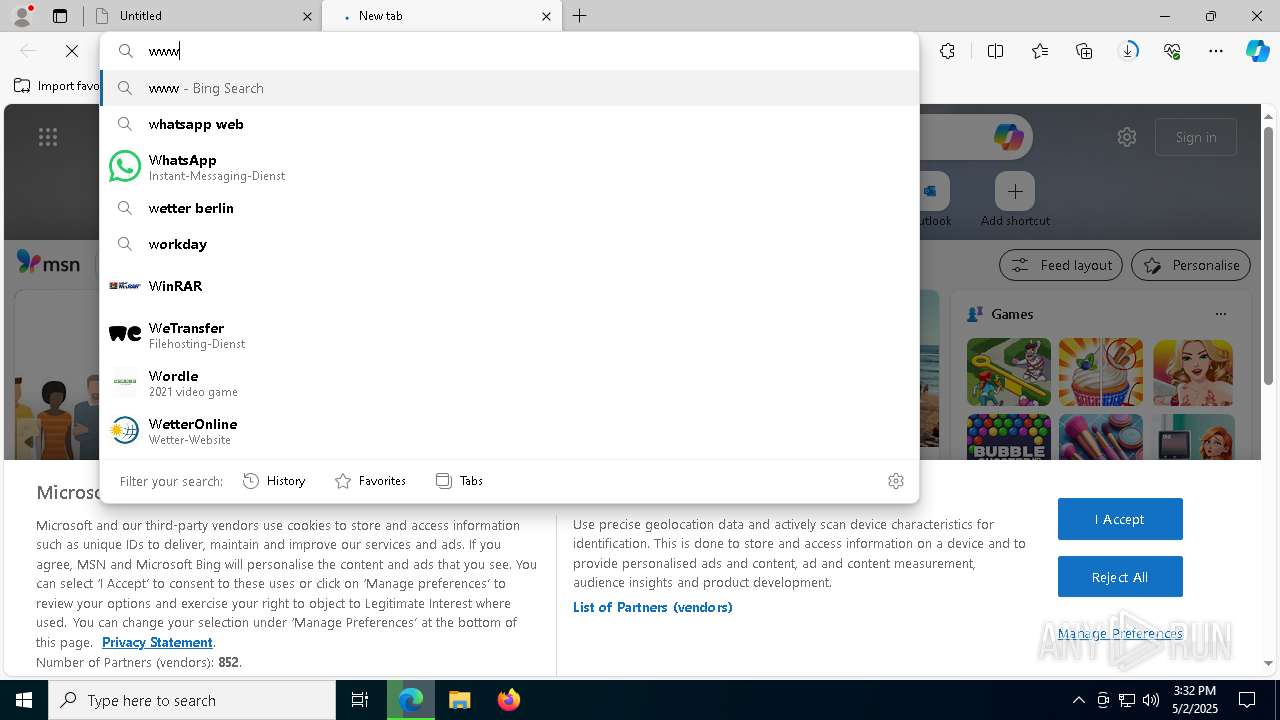Open the mini golf game thumbnail

point(1009,372)
